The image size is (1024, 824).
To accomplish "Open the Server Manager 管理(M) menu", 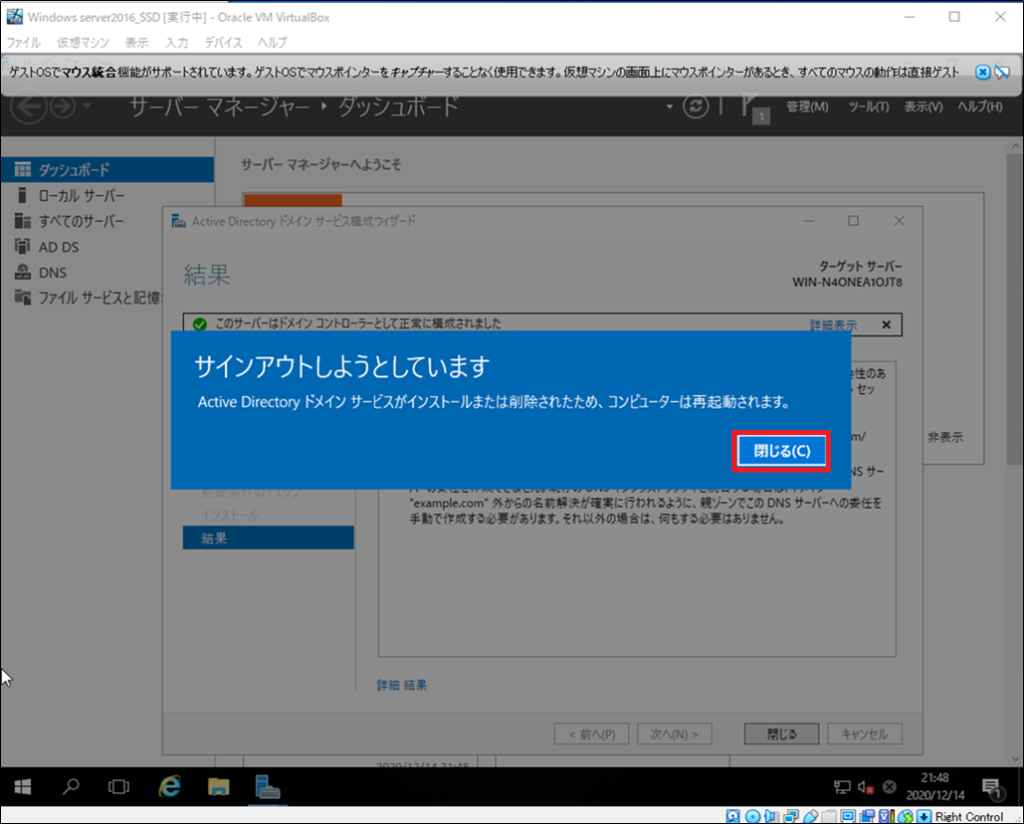I will tap(807, 106).
